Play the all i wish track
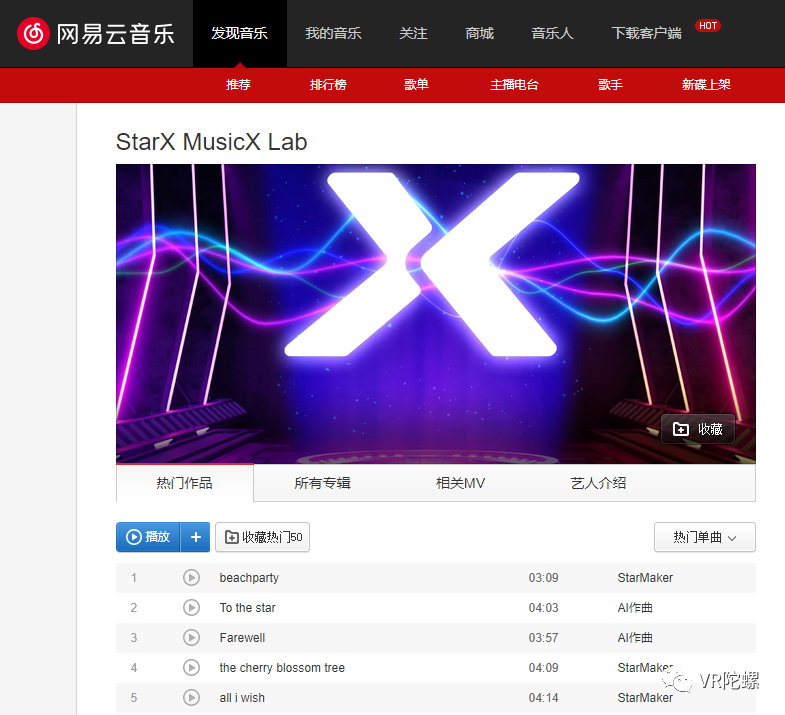The height and width of the screenshot is (715, 785). (x=191, y=697)
